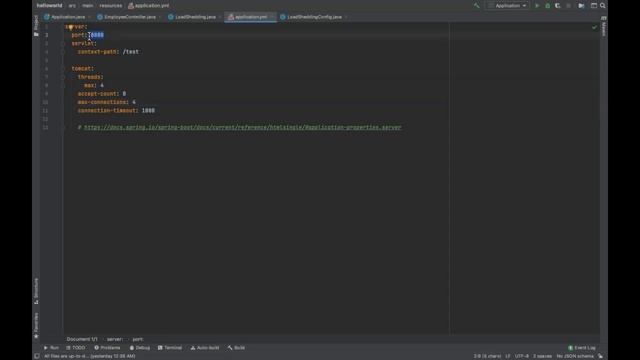Click the inspections green checkmark indicator
This screenshot has height=360, width=640.
[594, 27]
